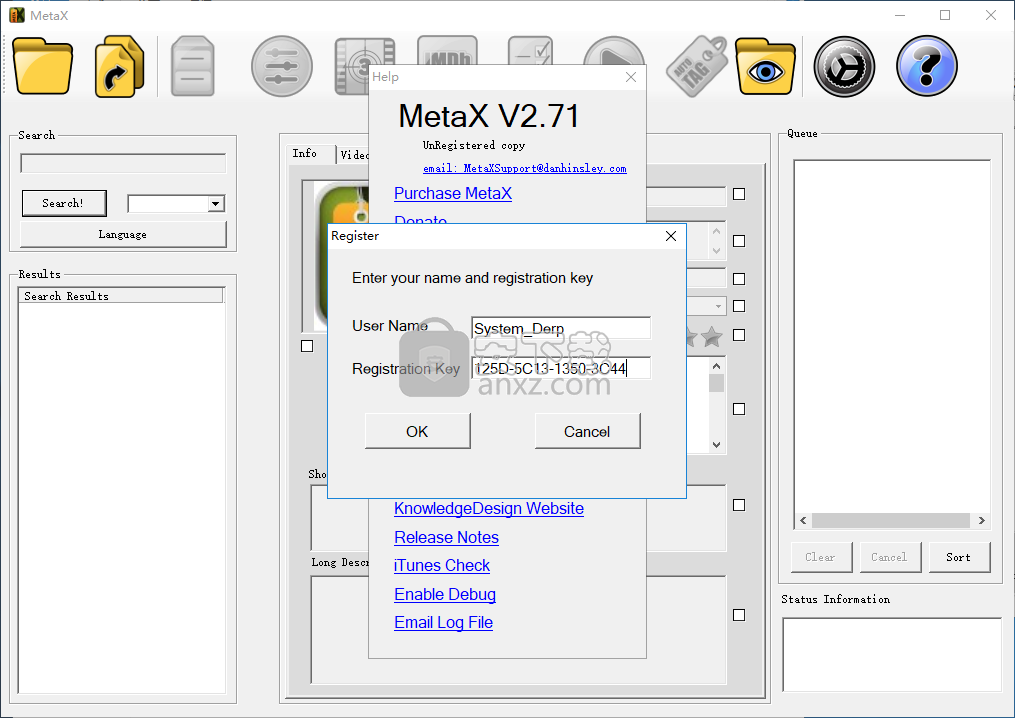Open the KnowledgeDesign Website link
The height and width of the screenshot is (718, 1015).
489,509
